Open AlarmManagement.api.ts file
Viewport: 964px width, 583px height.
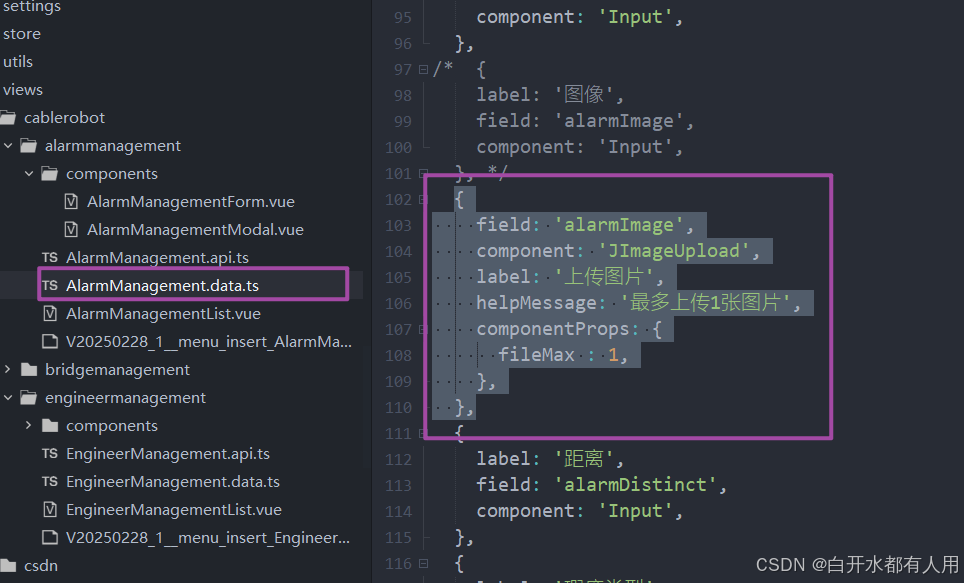click(157, 258)
